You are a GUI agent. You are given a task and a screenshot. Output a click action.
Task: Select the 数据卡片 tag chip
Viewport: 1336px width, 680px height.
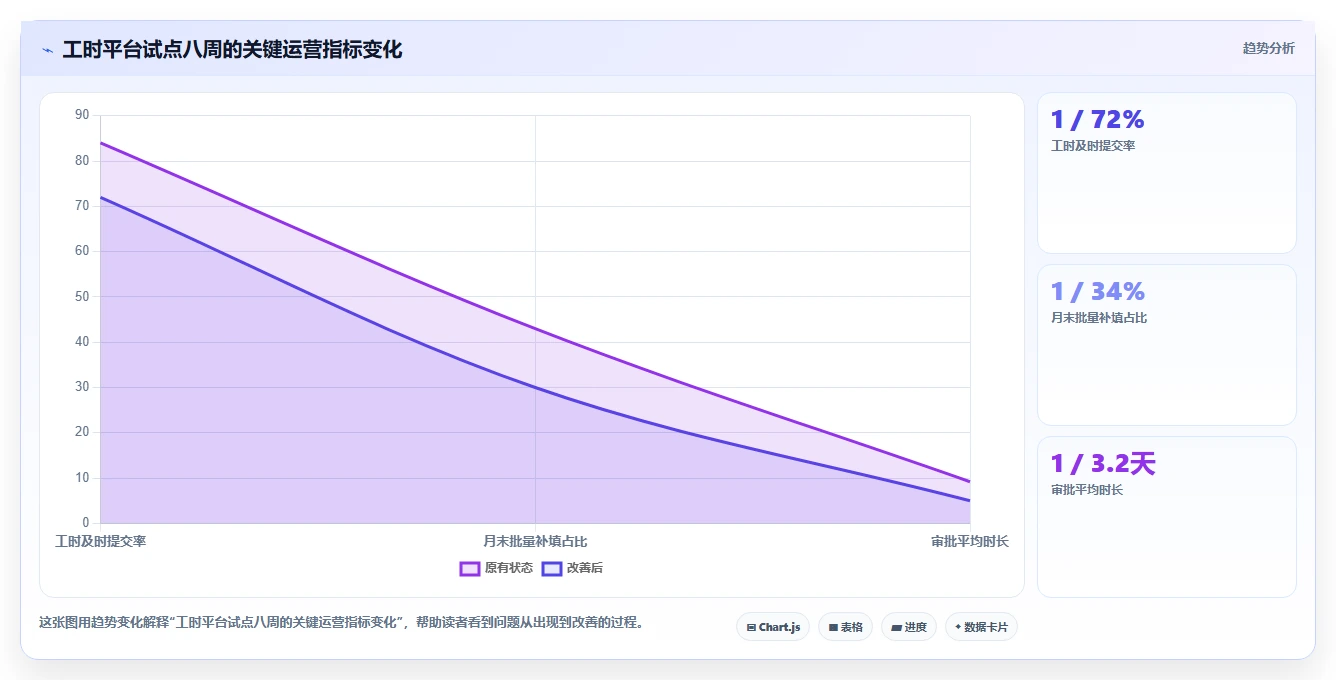[981, 627]
